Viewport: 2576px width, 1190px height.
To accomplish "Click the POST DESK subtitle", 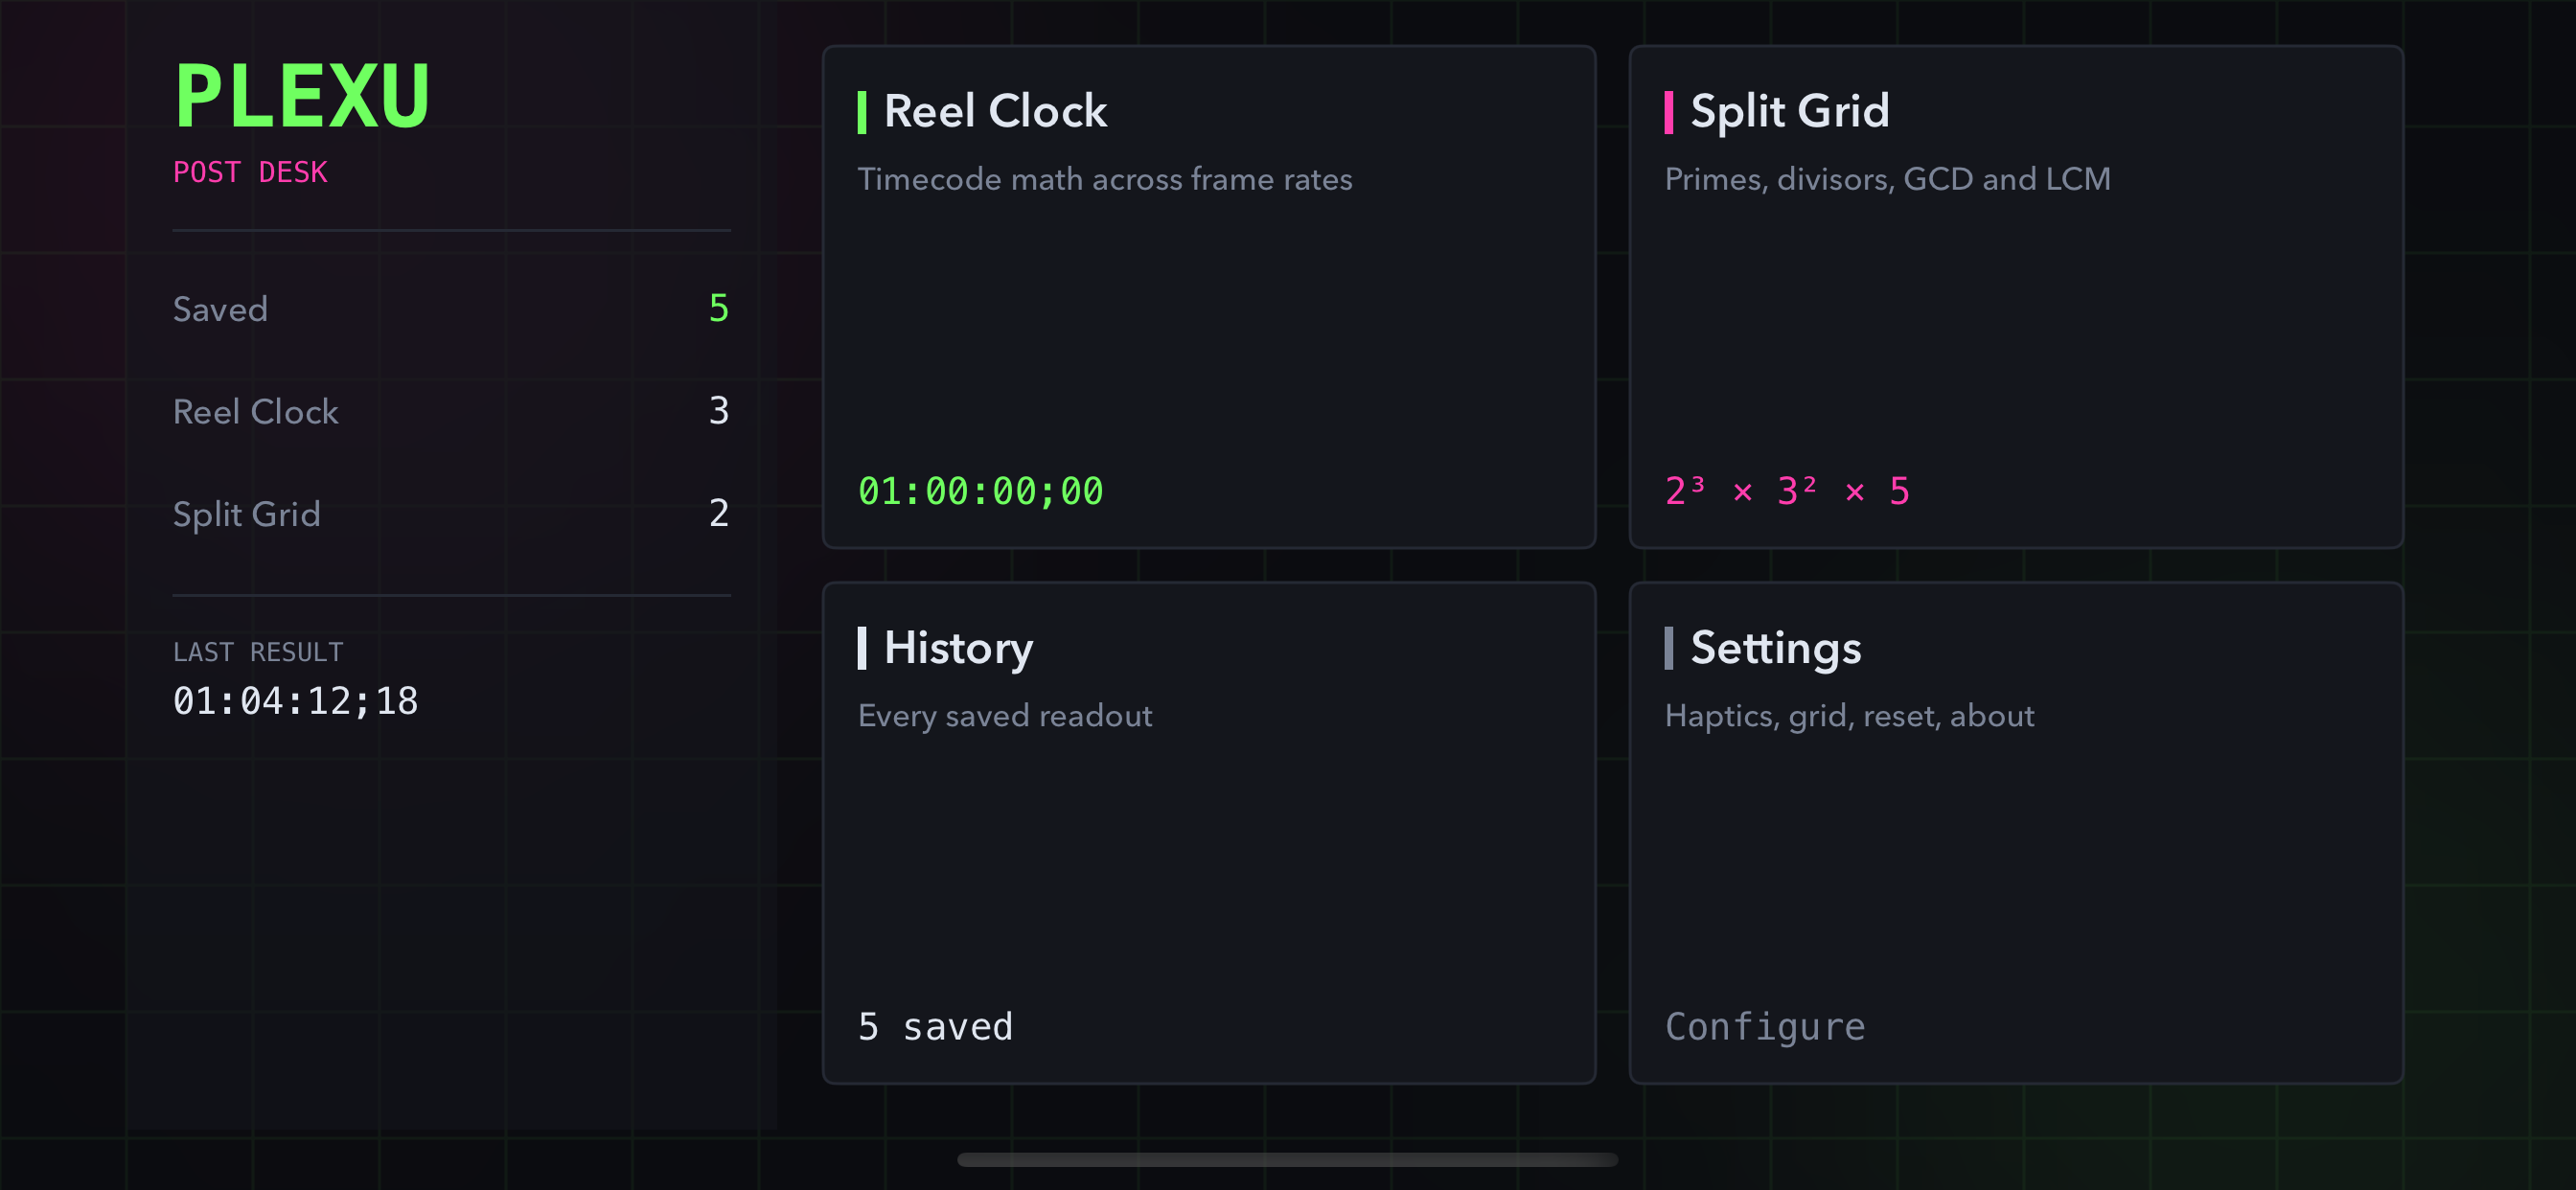I will coord(250,172).
